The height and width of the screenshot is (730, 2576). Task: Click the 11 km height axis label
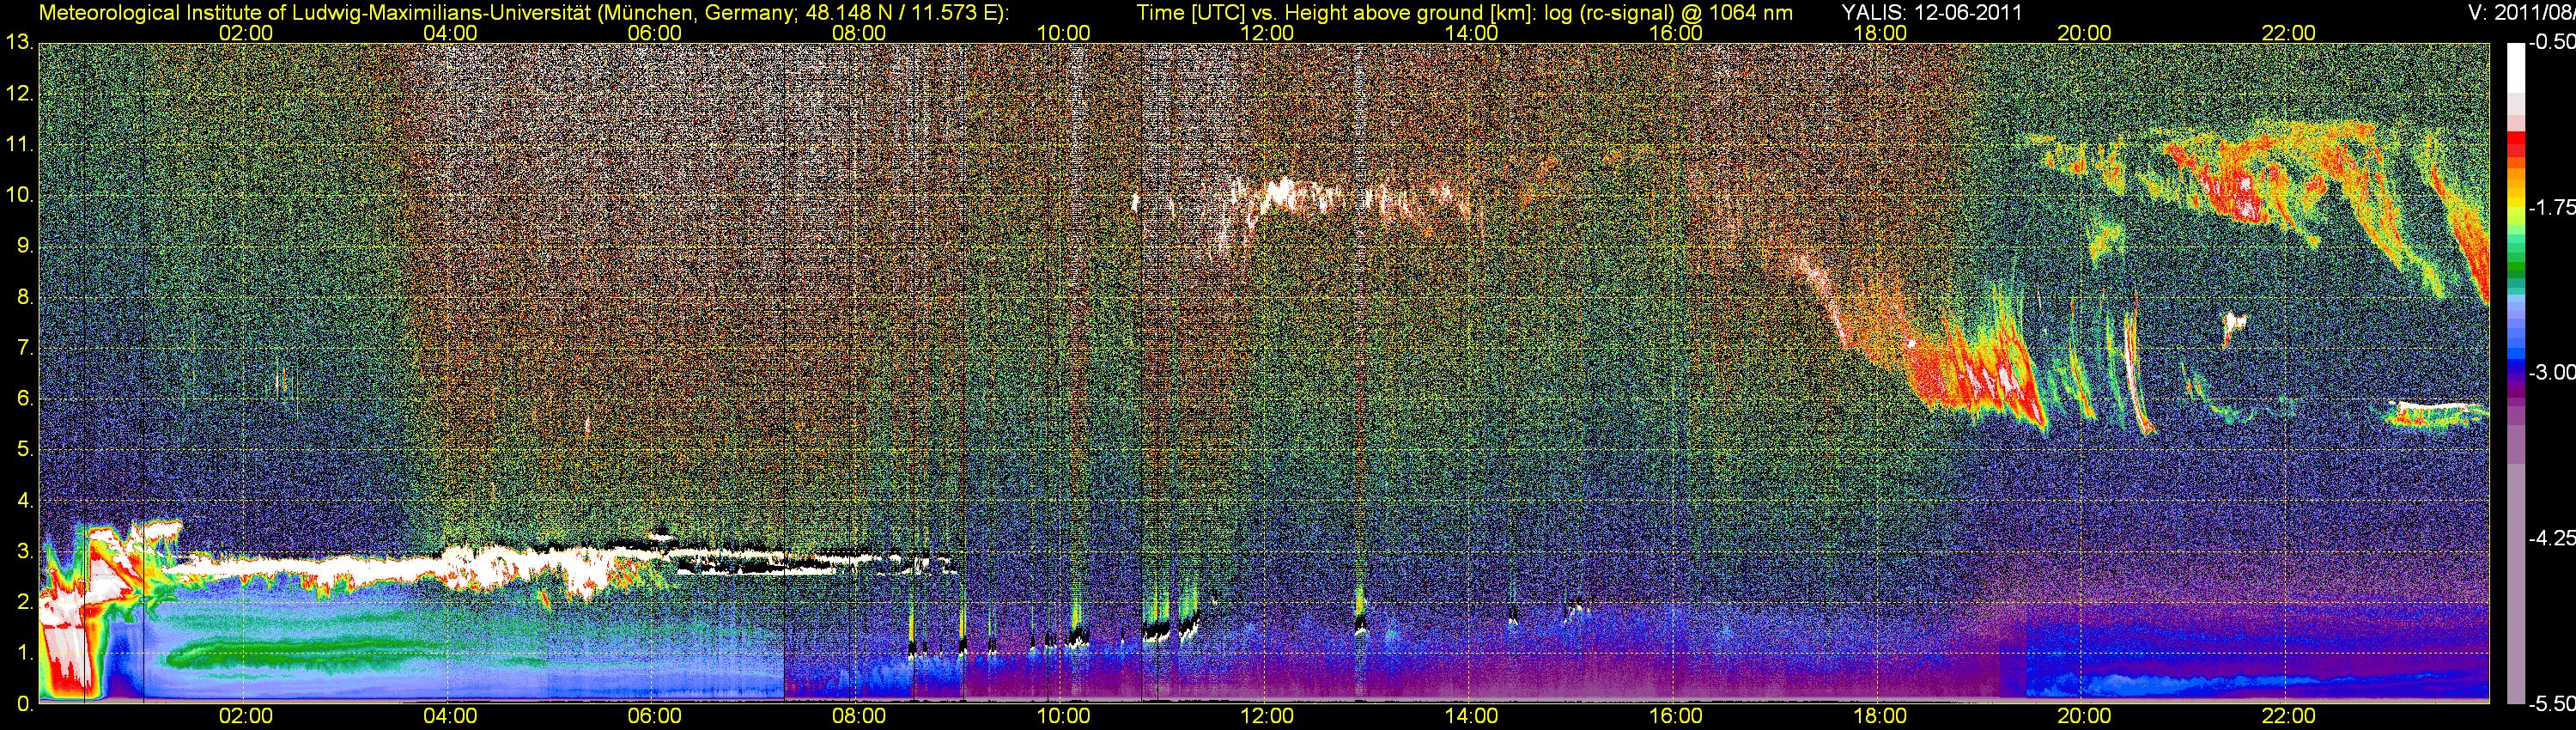(x=19, y=144)
